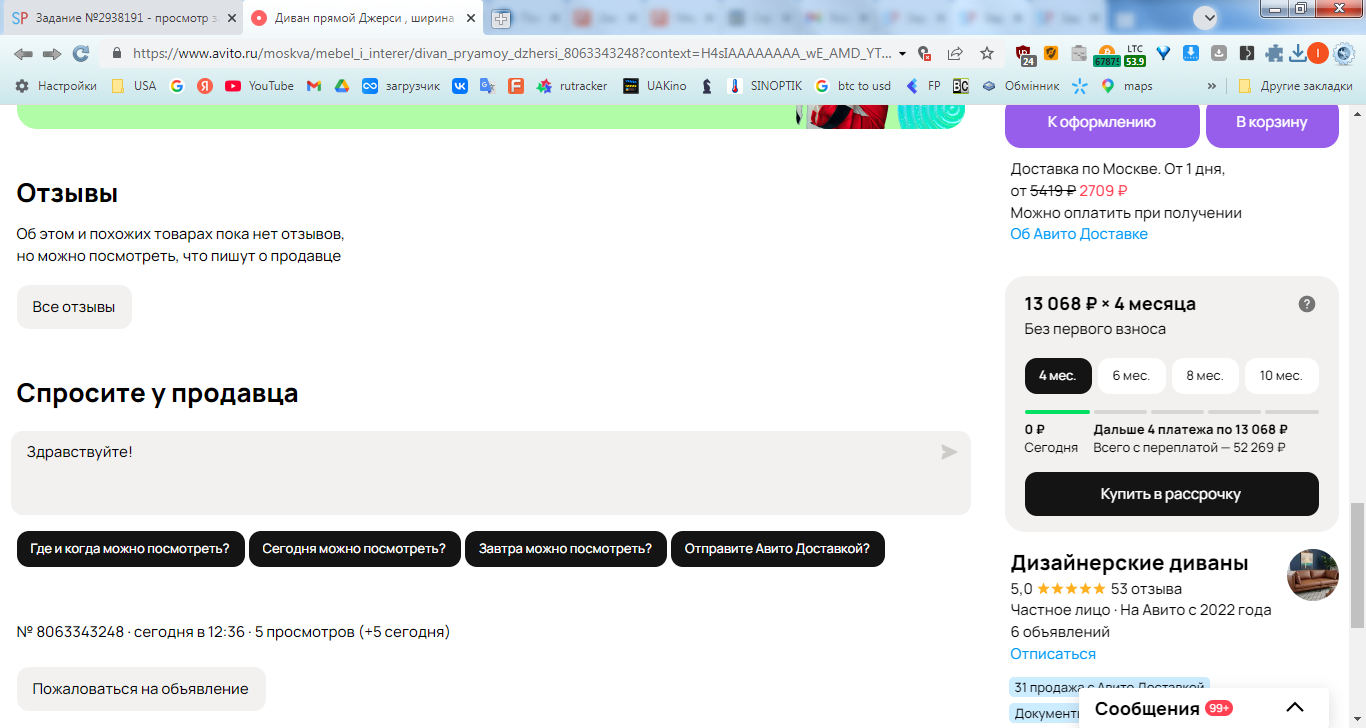The height and width of the screenshot is (728, 1366).
Task: Open the Google Drive bookmark icon
Action: point(341,86)
